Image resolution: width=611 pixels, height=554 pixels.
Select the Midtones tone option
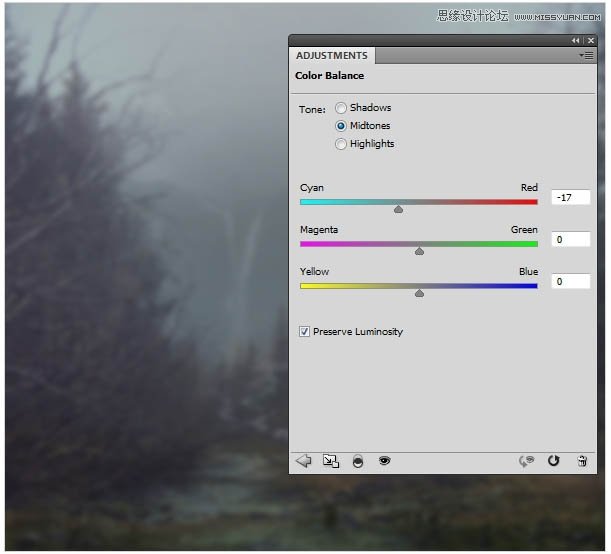(341, 126)
